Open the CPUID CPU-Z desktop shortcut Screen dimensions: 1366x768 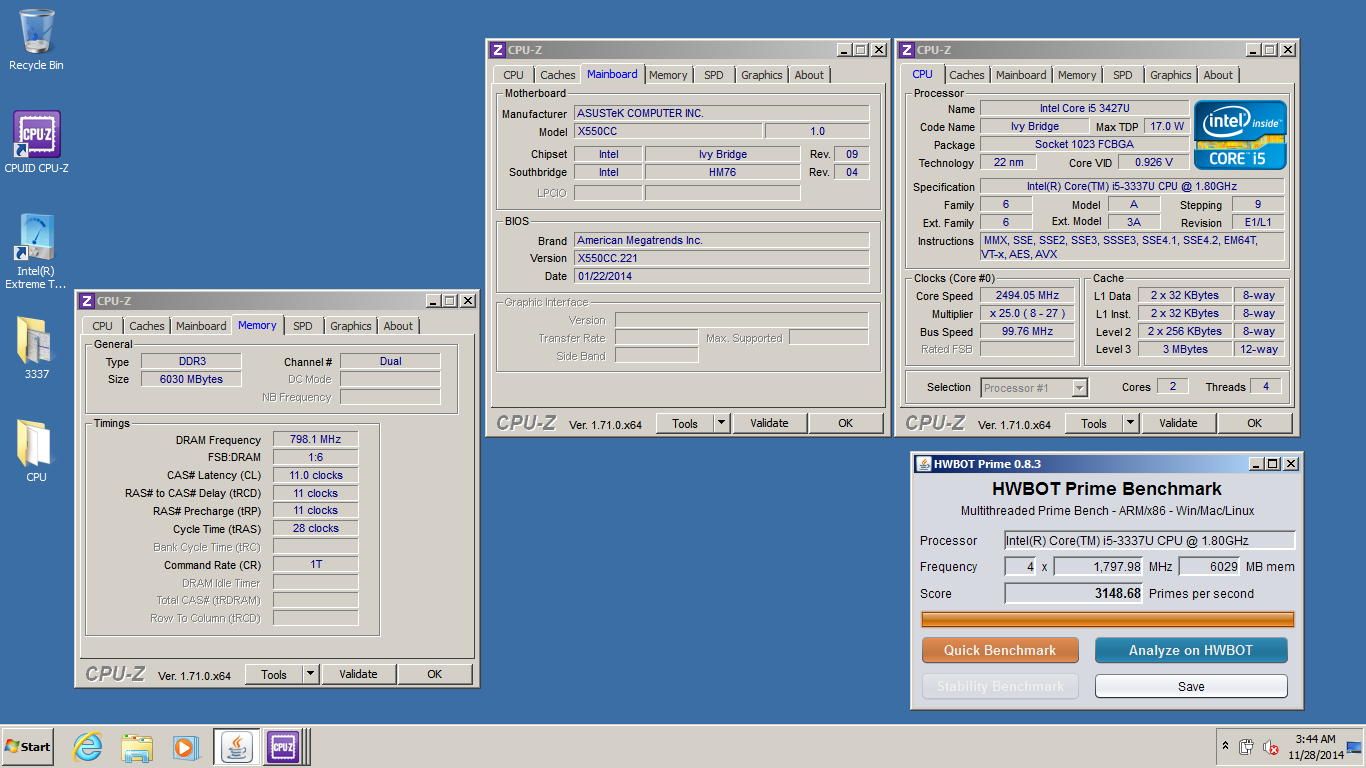point(36,142)
